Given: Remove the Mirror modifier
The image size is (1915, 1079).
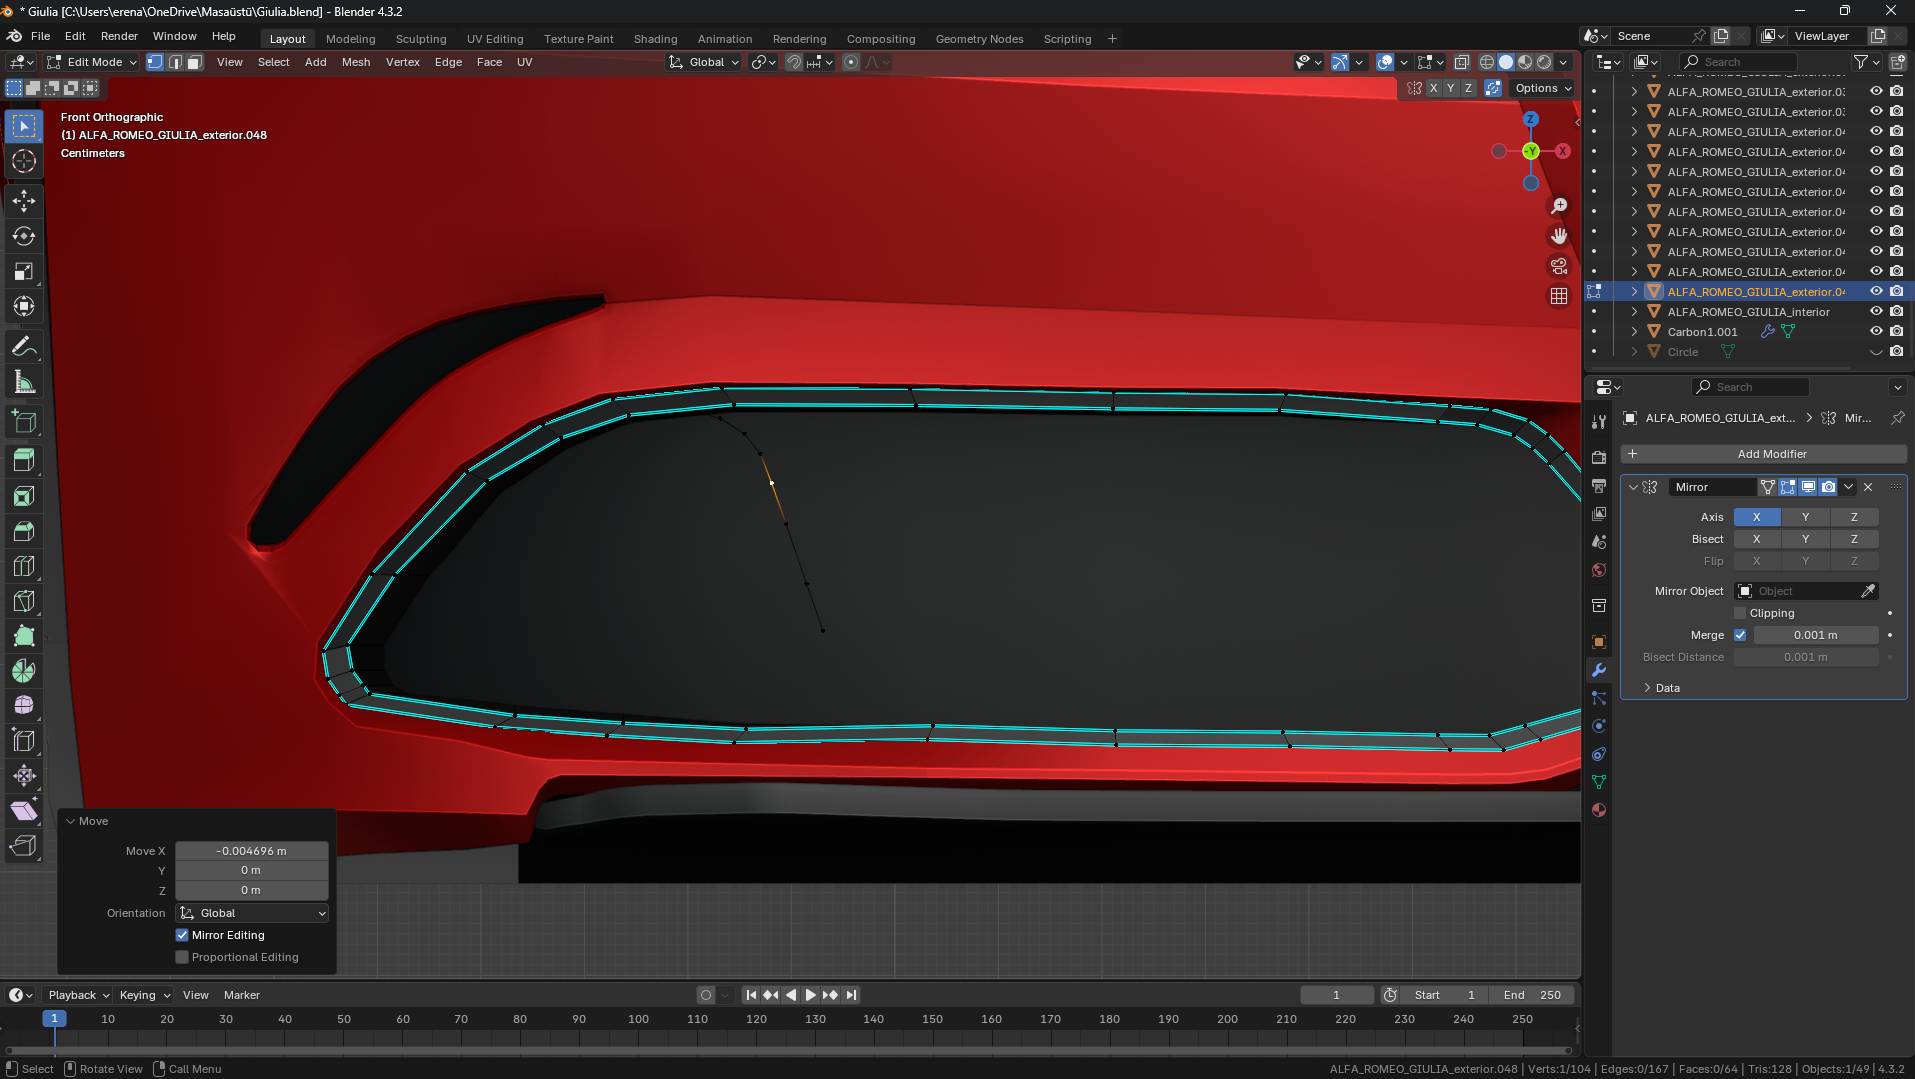Looking at the screenshot, I should coord(1868,487).
